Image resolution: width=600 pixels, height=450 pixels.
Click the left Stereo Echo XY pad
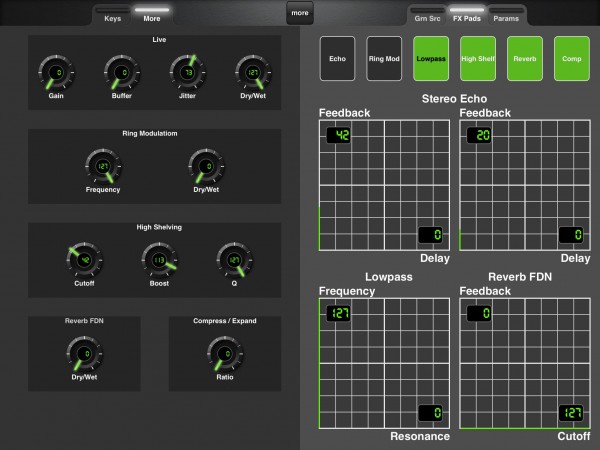[x=384, y=186]
